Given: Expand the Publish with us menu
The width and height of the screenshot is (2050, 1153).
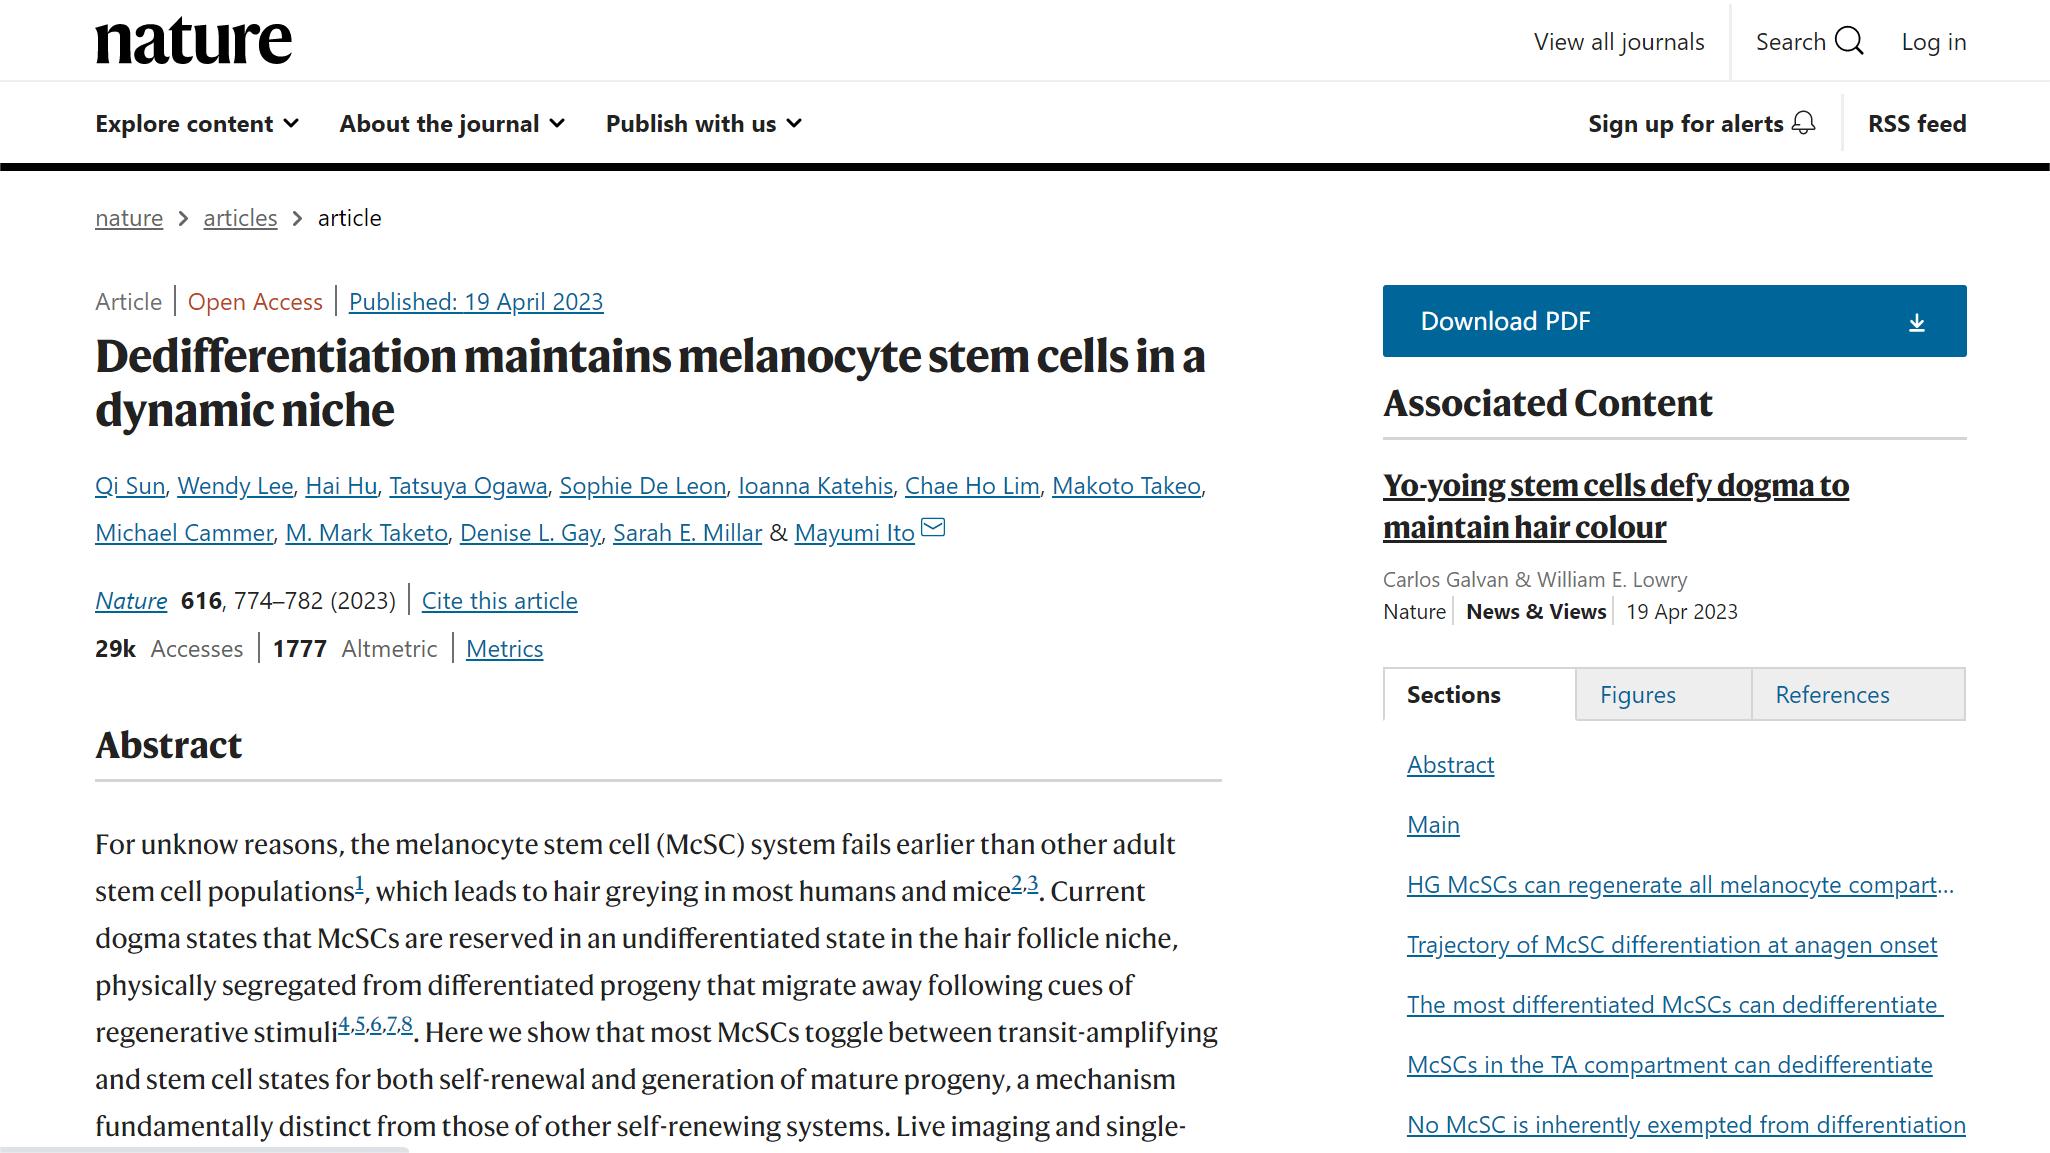Looking at the screenshot, I should 703,124.
